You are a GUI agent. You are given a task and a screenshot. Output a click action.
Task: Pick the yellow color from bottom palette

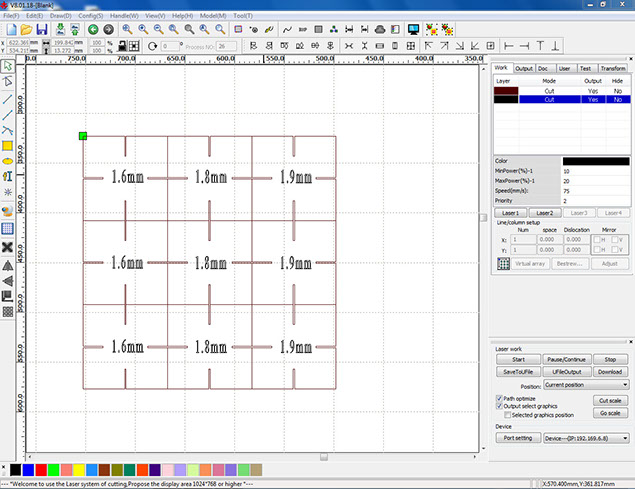click(79, 470)
